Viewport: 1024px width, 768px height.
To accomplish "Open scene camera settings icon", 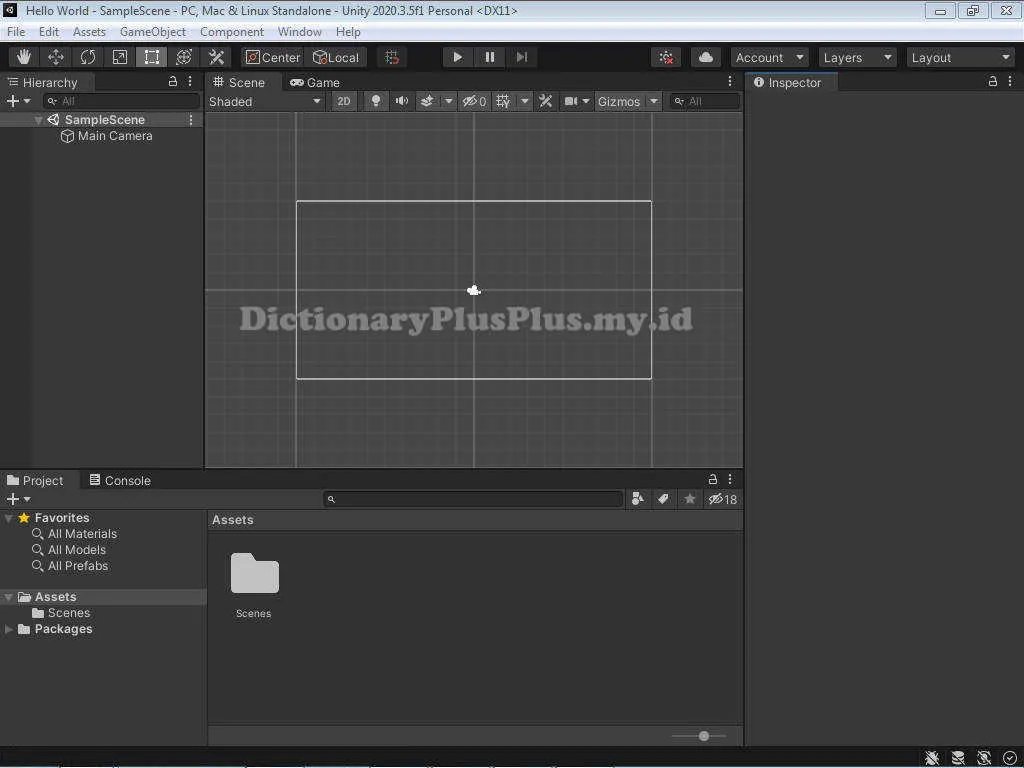I will pyautogui.click(x=571, y=101).
